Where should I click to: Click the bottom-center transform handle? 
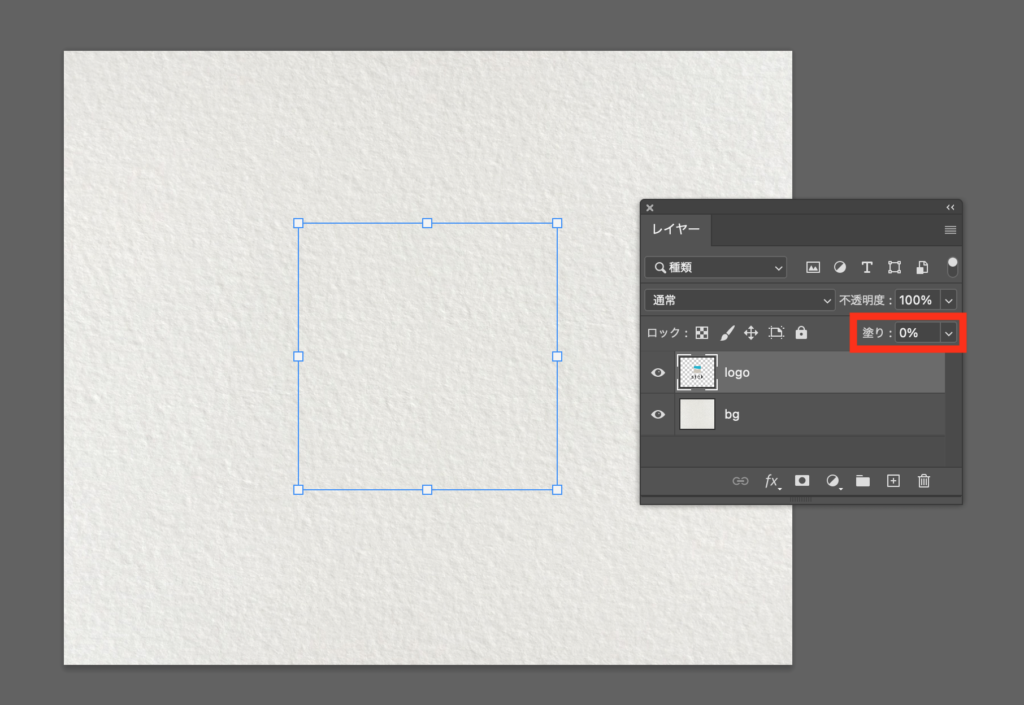[427, 490]
